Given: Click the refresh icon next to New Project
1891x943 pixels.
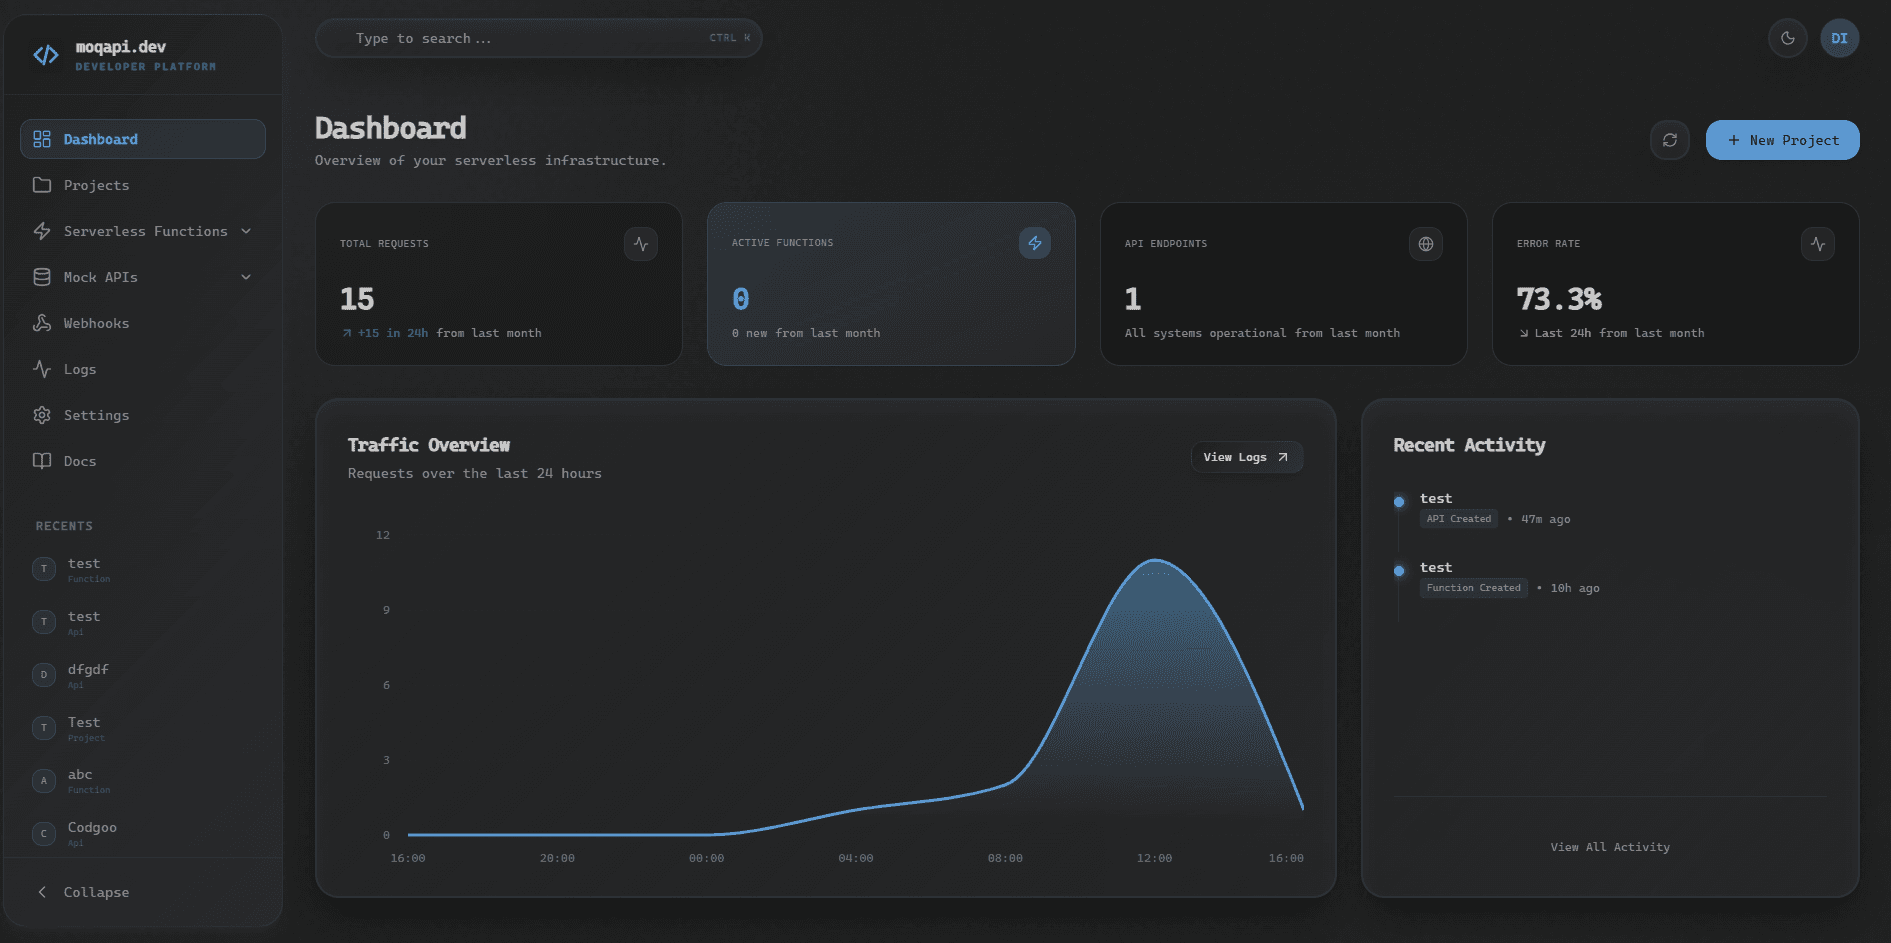Looking at the screenshot, I should click(x=1669, y=140).
